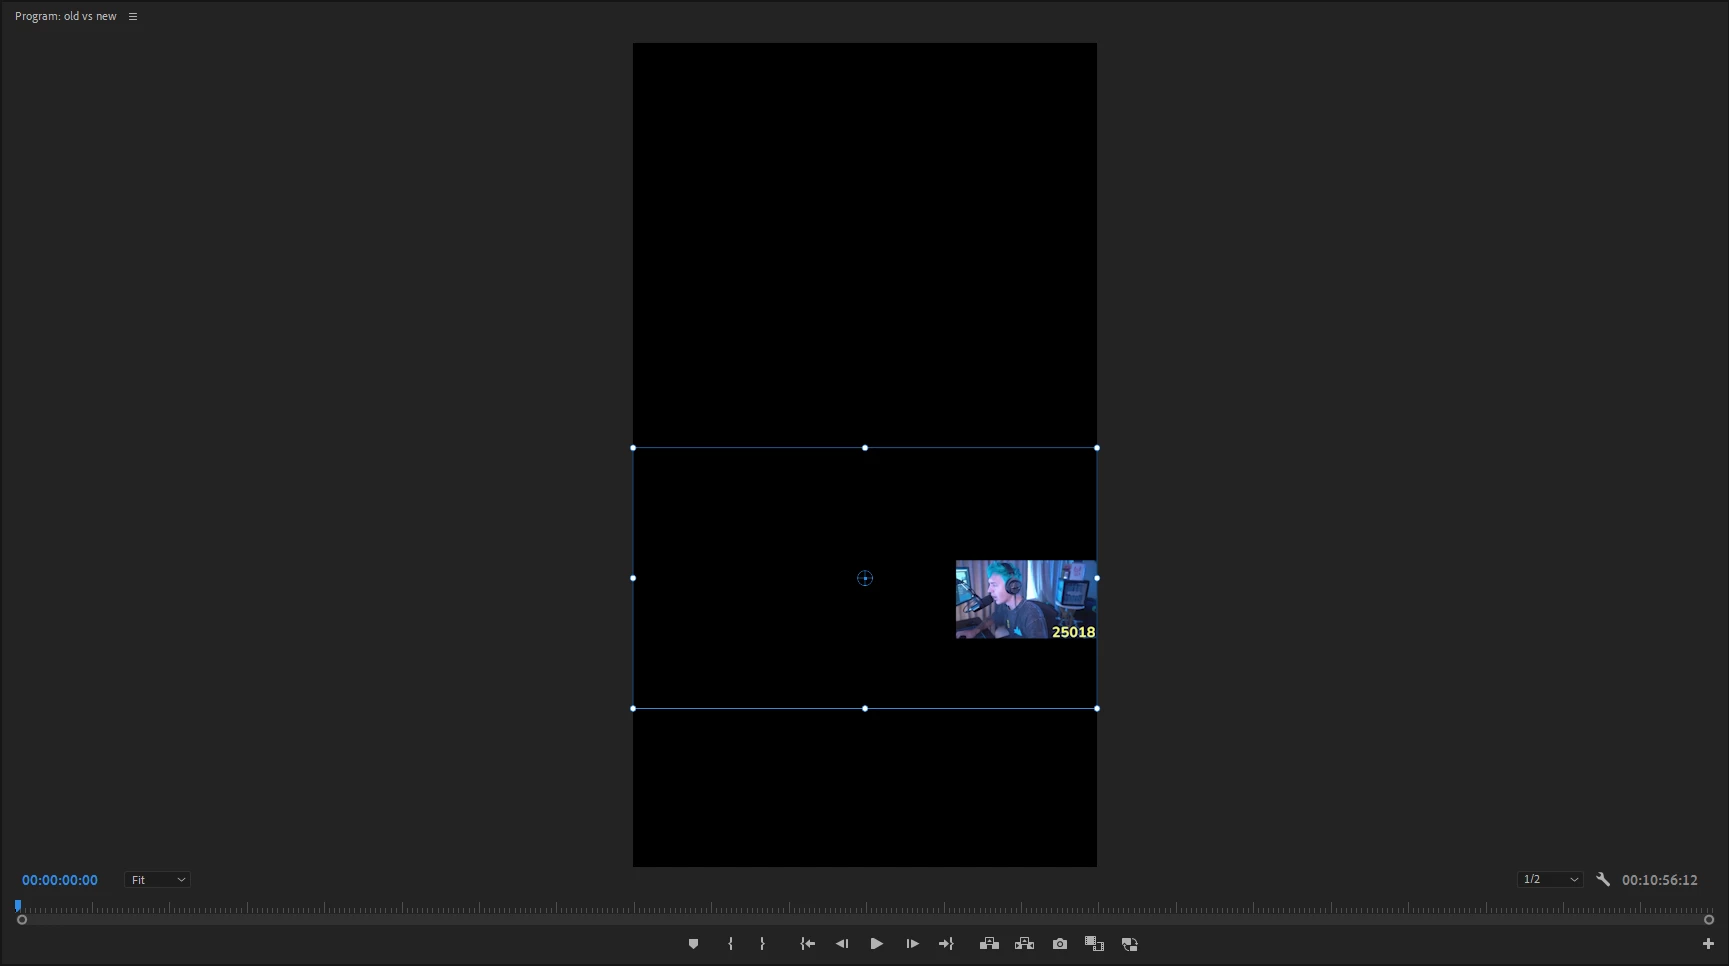1729x966 pixels.
Task: Step back one frame
Action: click(842, 944)
